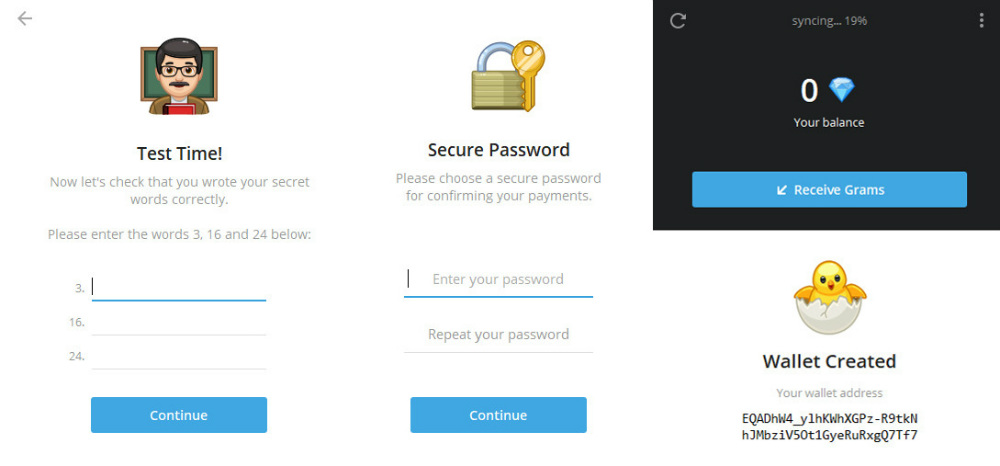This screenshot has height=466, width=1000.
Task: Click the Repeat your password field
Action: click(498, 335)
